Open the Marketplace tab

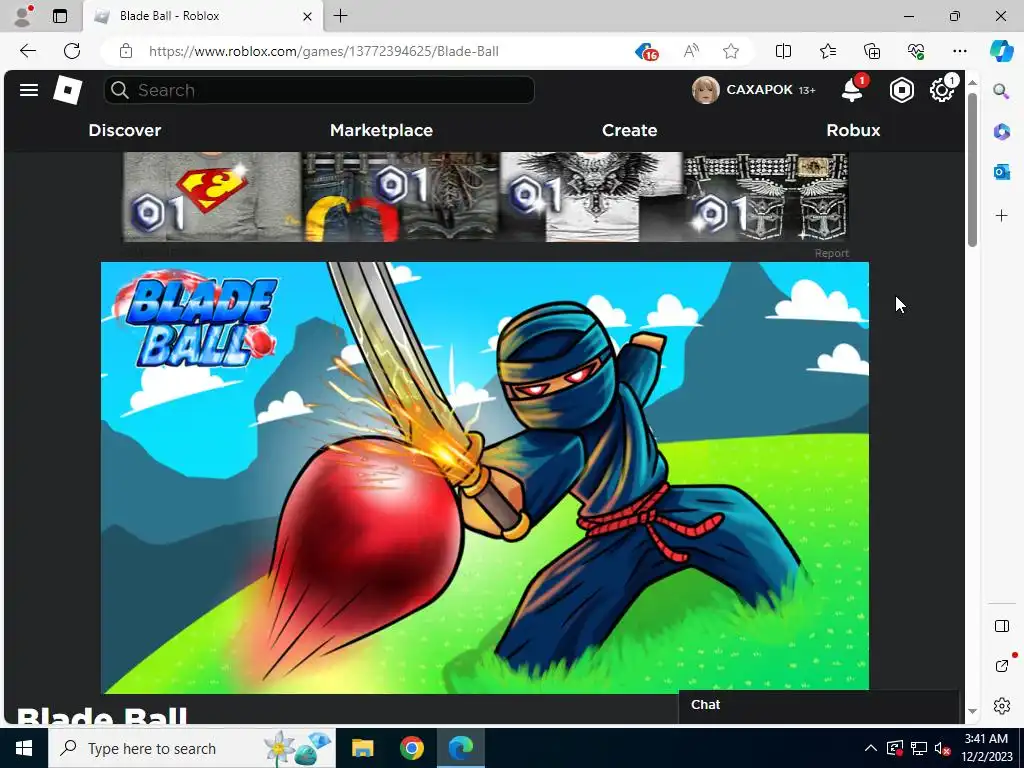click(381, 130)
